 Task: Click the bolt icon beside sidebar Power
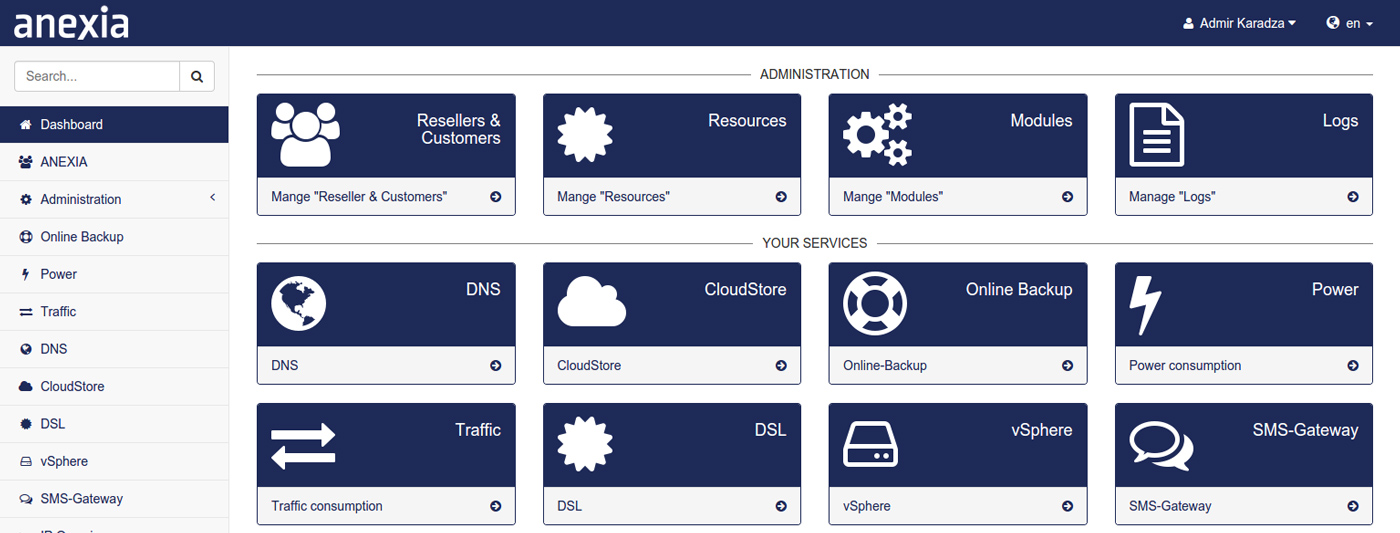tap(26, 274)
